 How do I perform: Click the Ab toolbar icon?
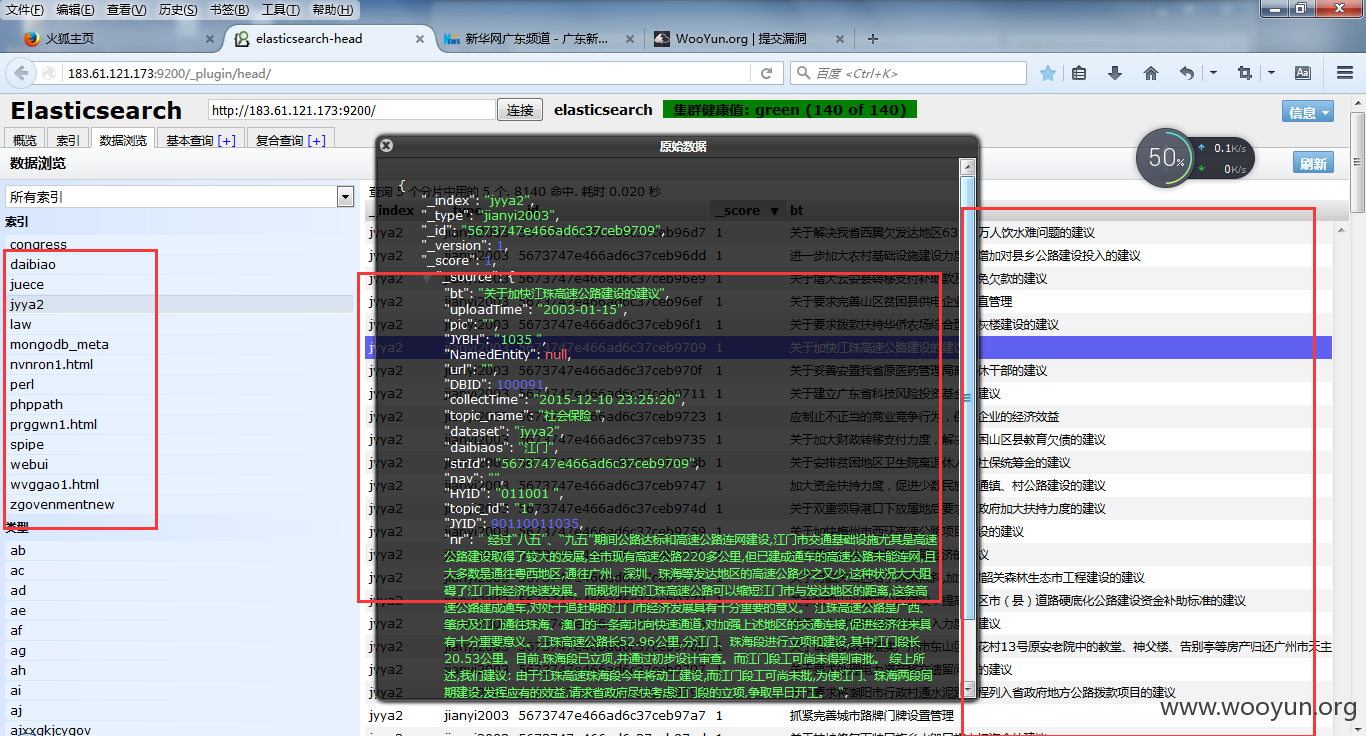[x=1303, y=73]
